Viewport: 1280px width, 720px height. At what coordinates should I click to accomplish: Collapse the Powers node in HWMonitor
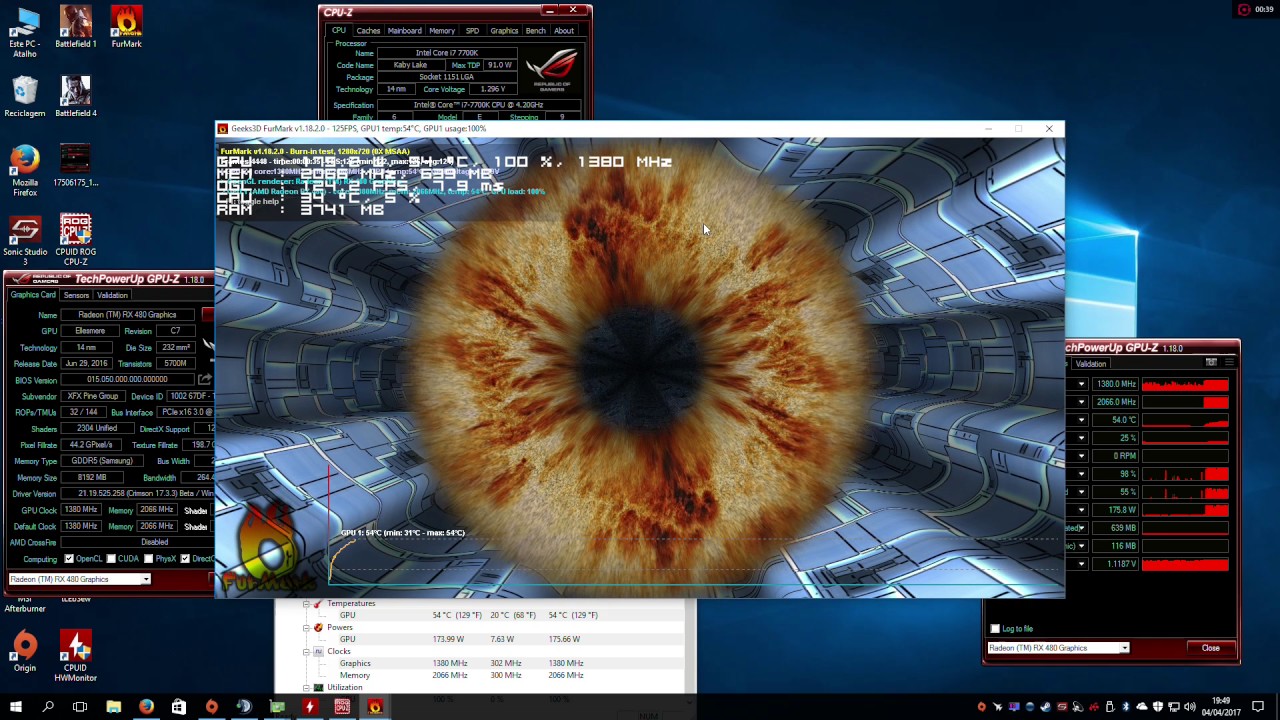pyautogui.click(x=307, y=628)
